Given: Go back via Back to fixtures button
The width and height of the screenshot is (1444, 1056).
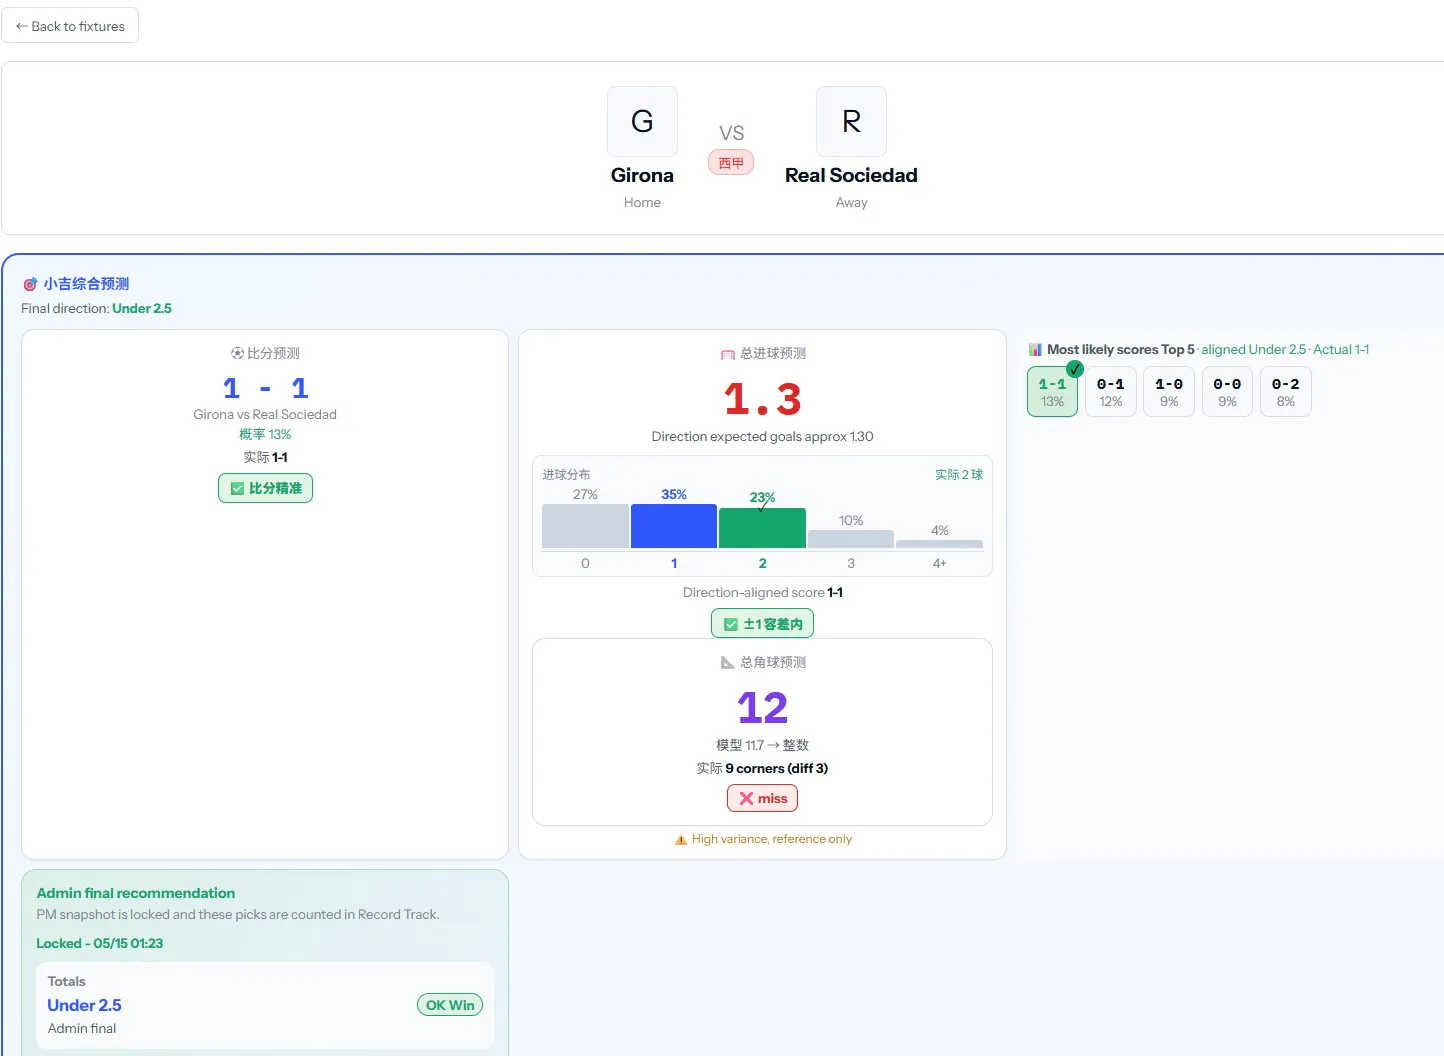Looking at the screenshot, I should [x=70, y=26].
